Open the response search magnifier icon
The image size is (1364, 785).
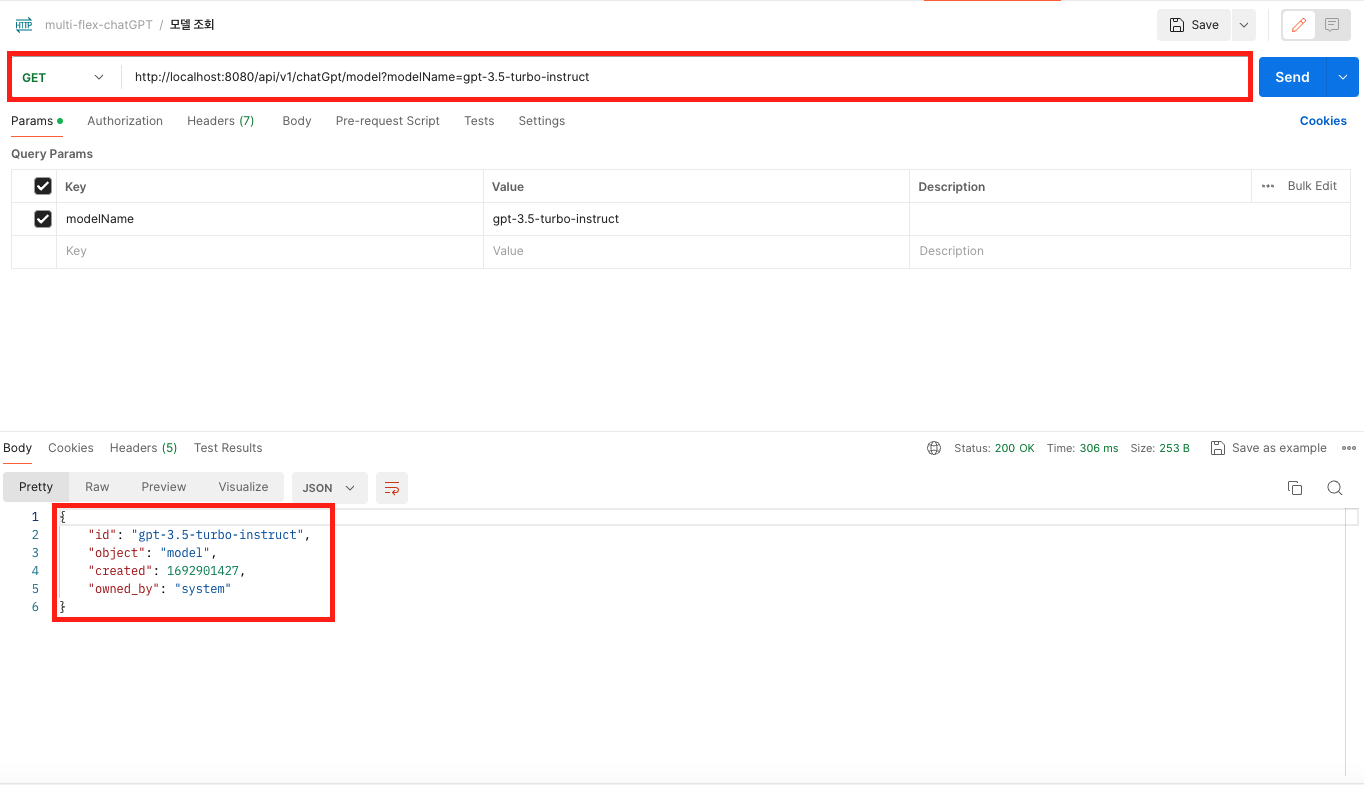(1335, 488)
